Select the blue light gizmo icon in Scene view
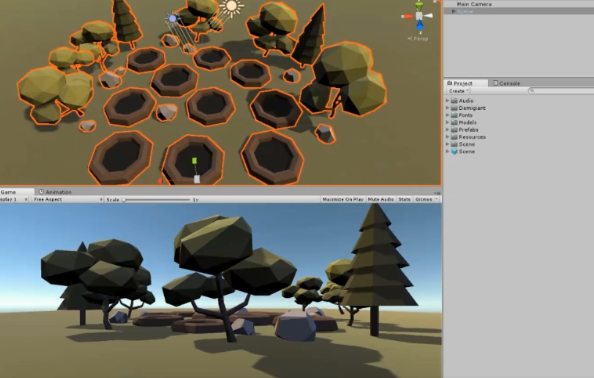The height and width of the screenshot is (378, 594). click(172, 18)
